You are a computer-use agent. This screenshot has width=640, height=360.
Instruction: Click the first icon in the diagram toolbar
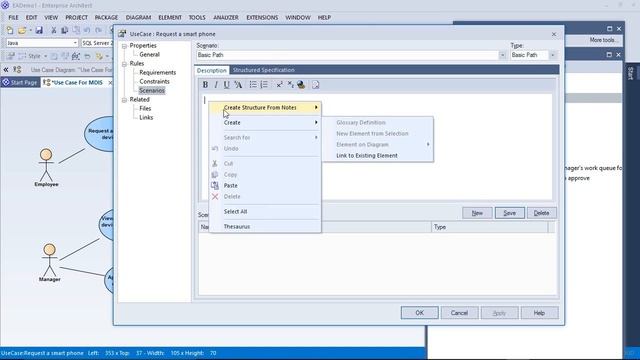11,56
